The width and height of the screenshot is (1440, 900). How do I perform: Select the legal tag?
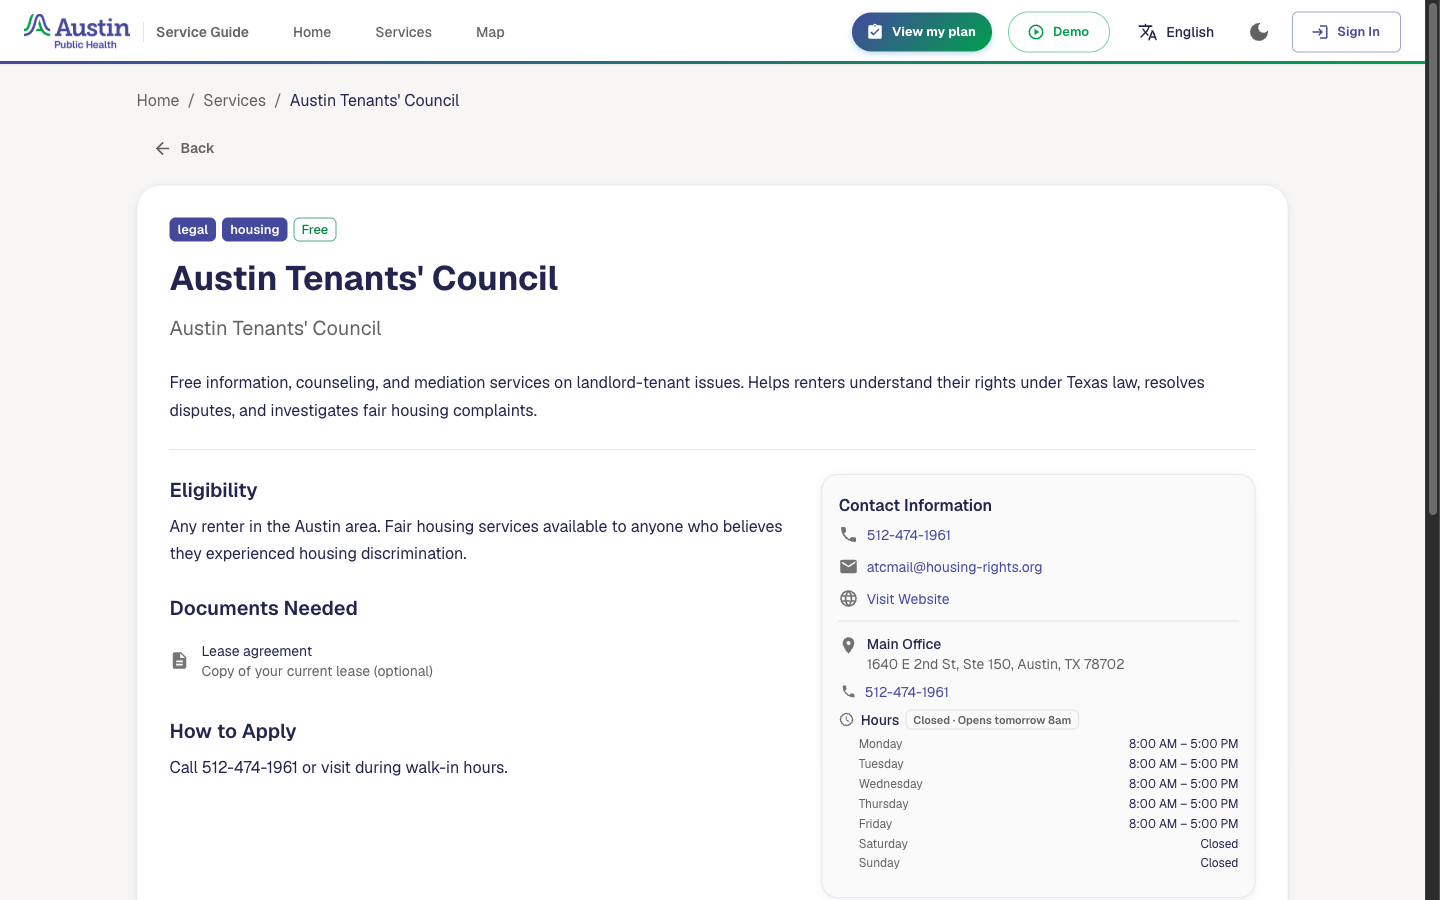(193, 230)
